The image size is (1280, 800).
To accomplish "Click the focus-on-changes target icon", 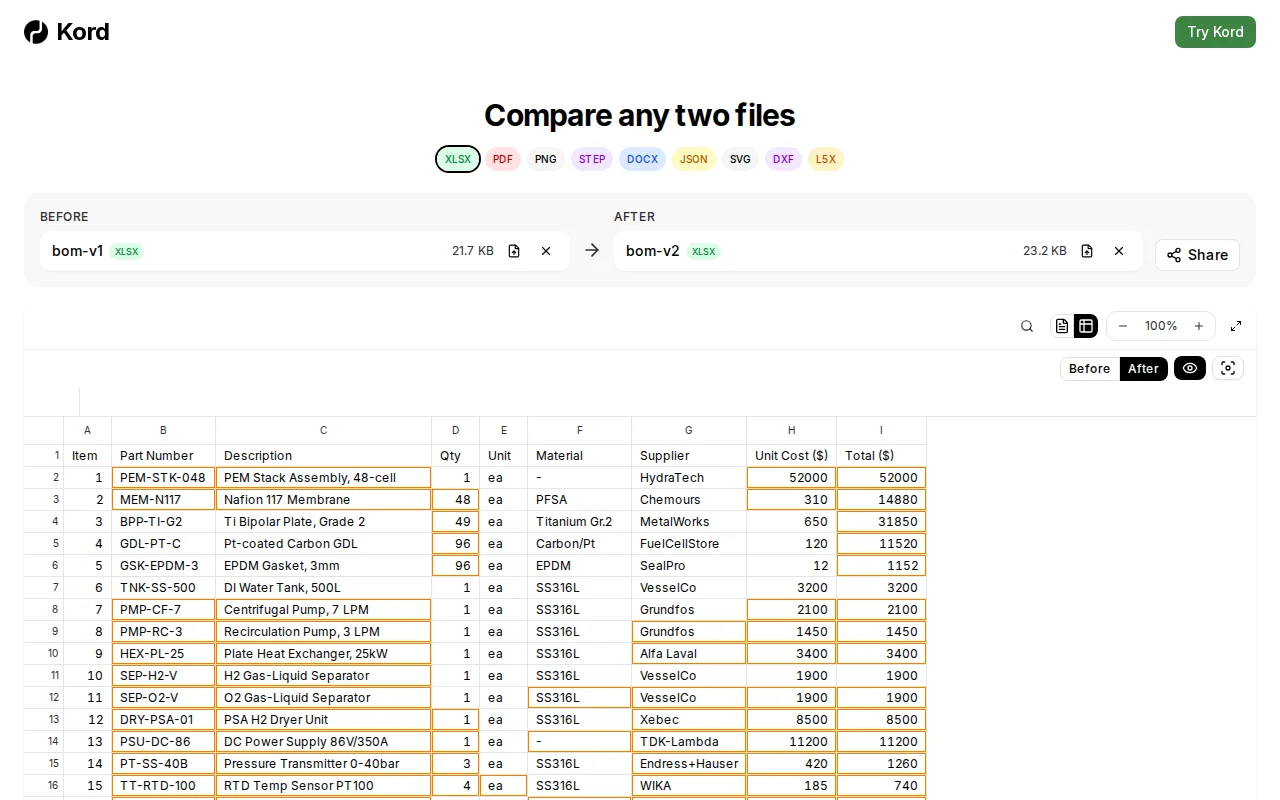I will point(1228,368).
